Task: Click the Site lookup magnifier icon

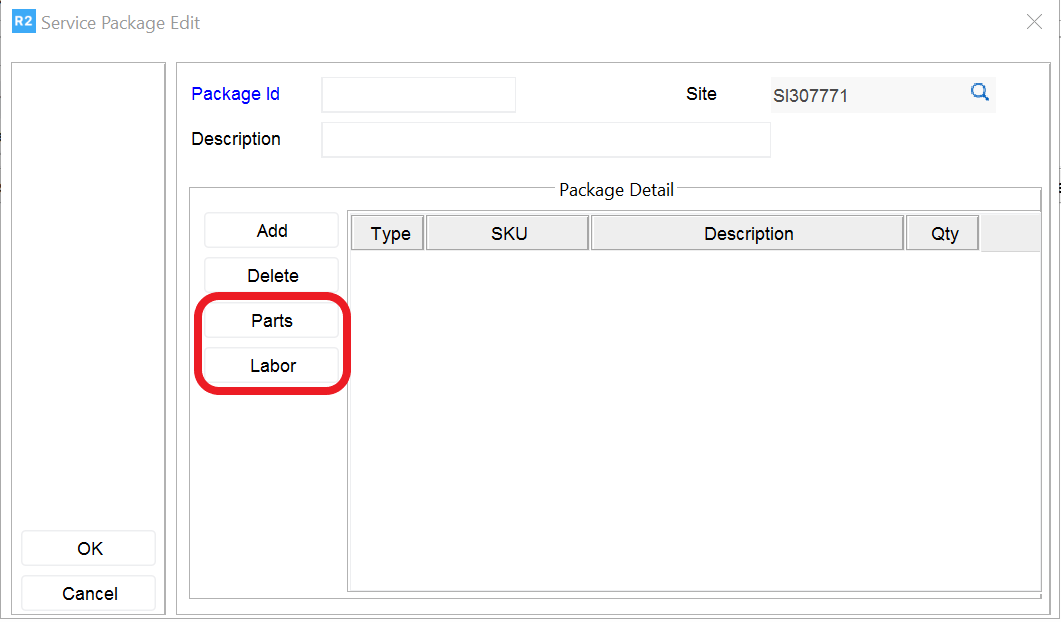Action: pos(979,93)
